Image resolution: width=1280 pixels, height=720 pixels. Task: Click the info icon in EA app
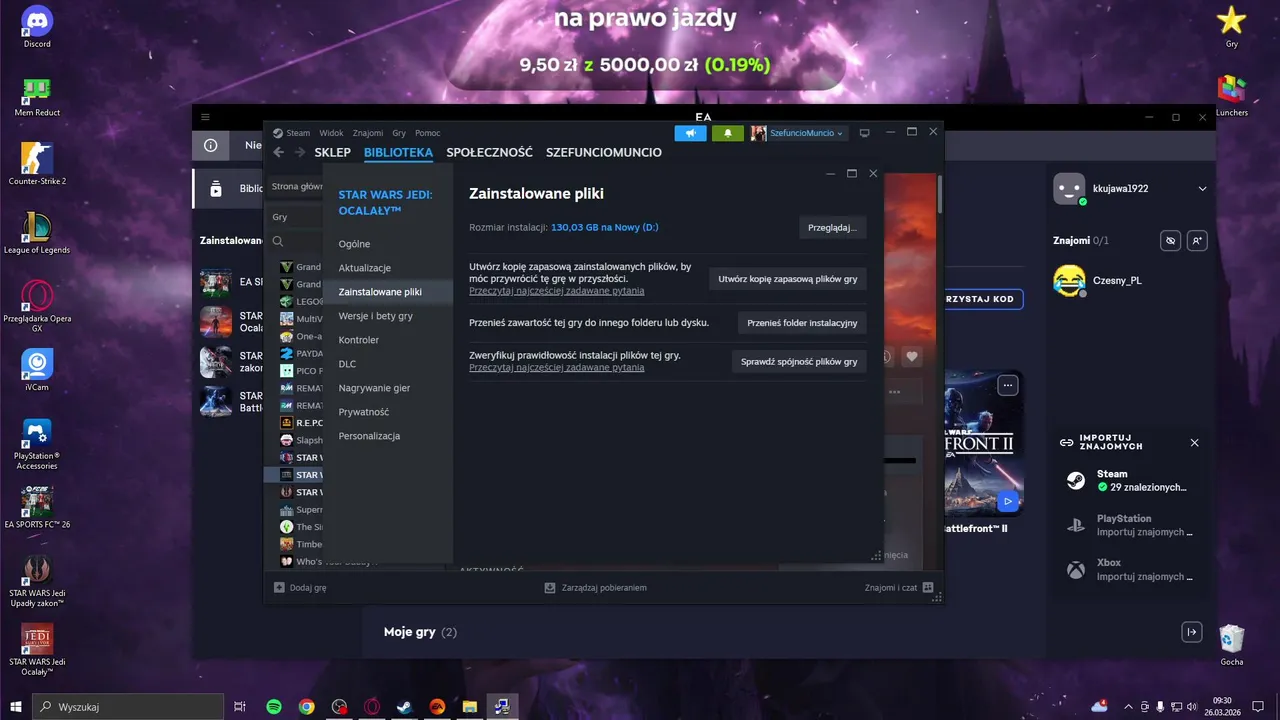[211, 145]
